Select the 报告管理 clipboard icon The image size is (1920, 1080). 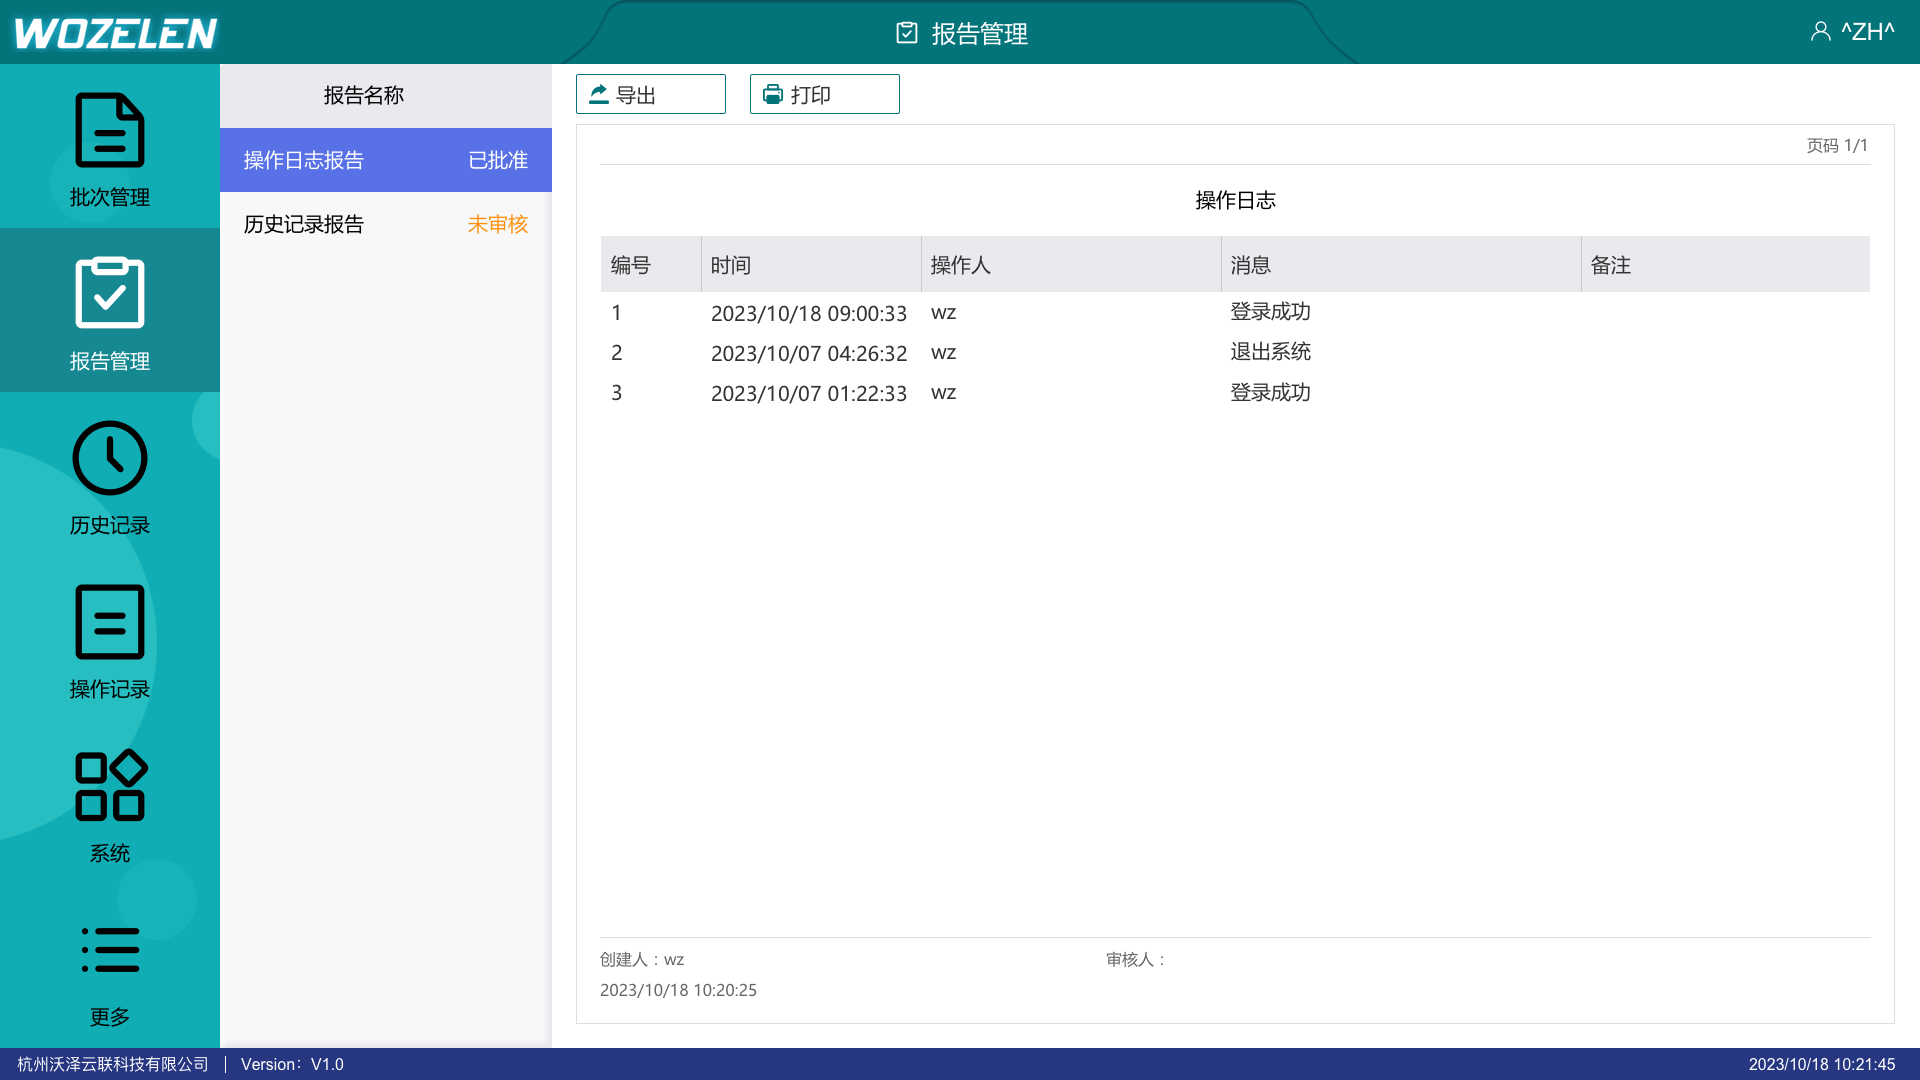coord(110,293)
